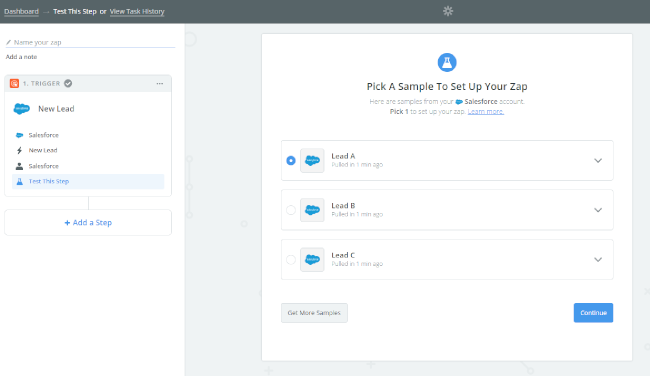Screen dimensions: 650x376
Task: Click the person account icon beside Salesforce
Action: click(19, 166)
